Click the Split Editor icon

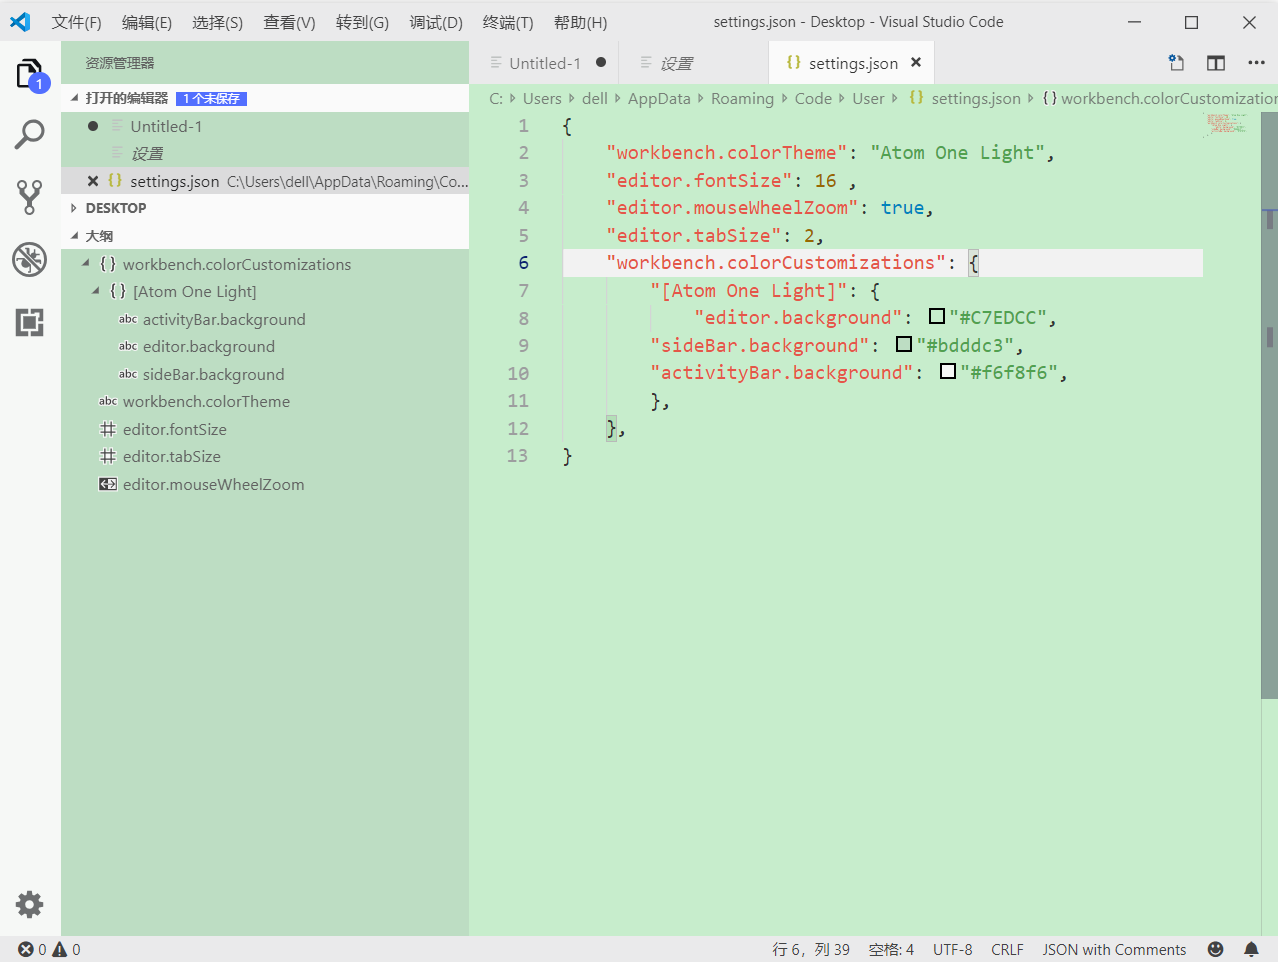[1215, 62]
